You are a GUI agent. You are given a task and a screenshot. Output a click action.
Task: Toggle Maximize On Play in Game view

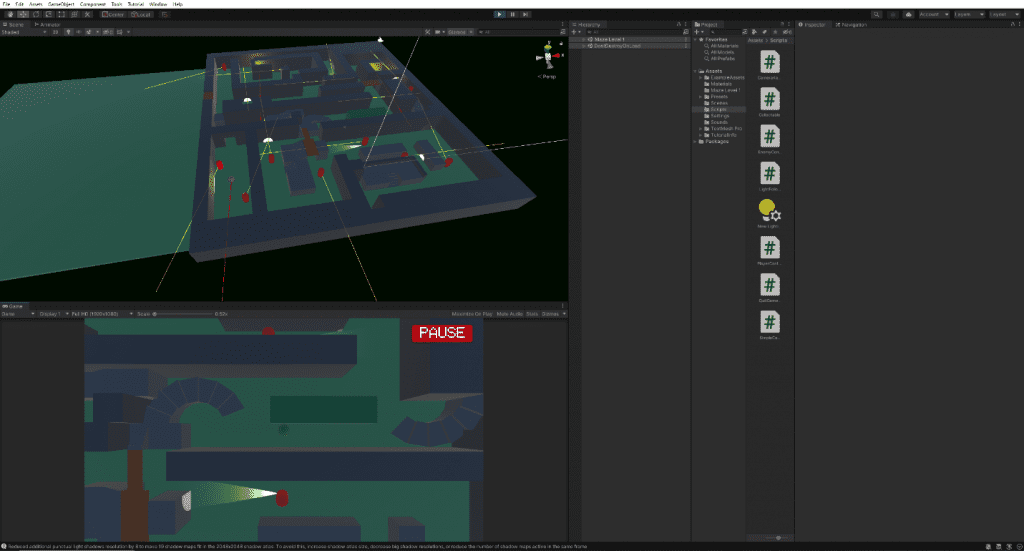coord(473,313)
